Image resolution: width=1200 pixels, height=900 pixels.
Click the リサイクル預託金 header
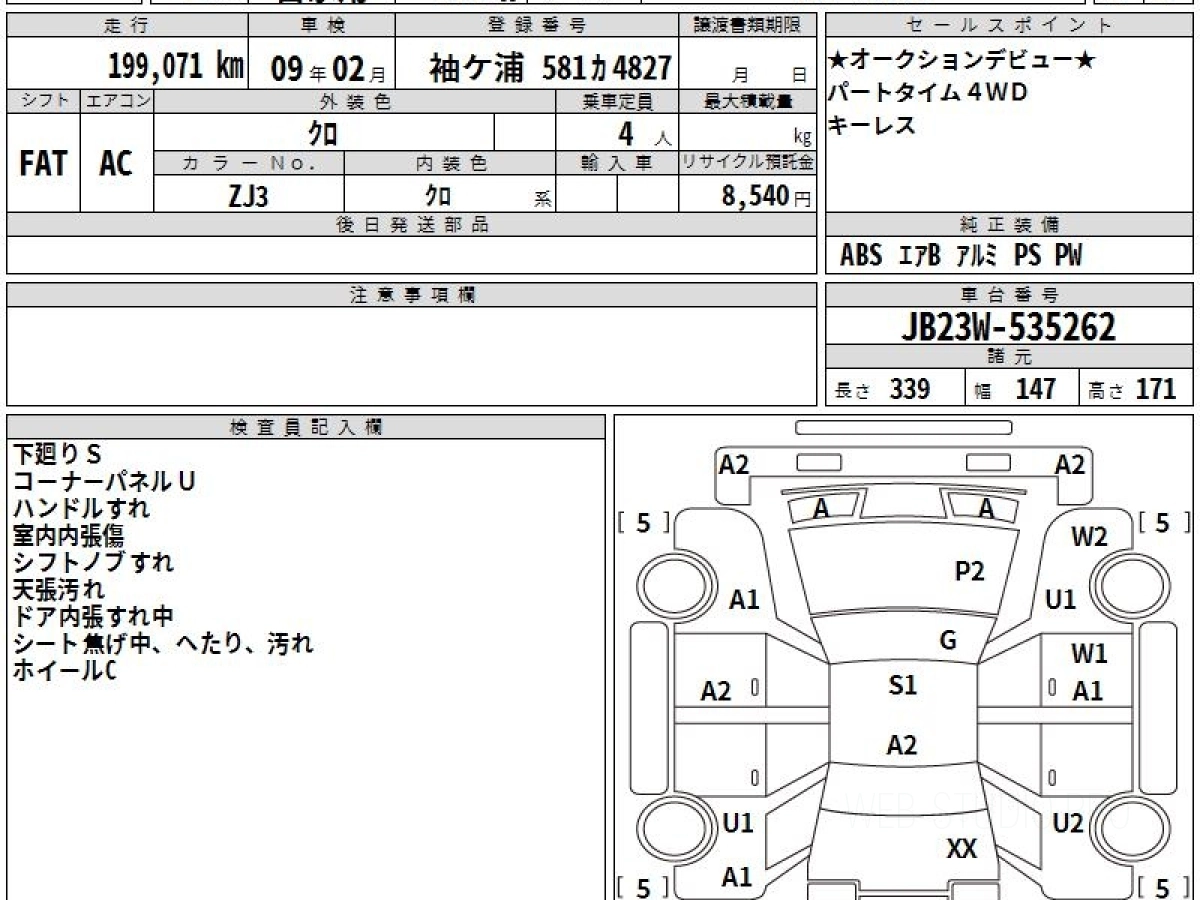coord(748,163)
